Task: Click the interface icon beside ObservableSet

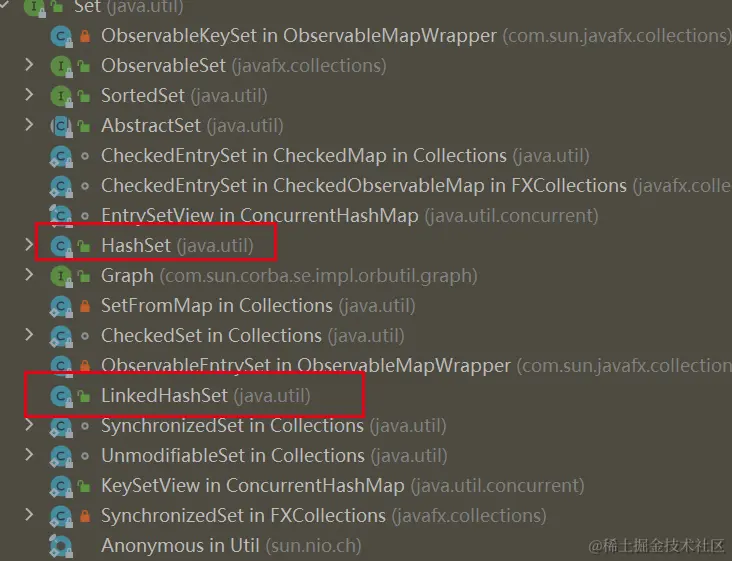Action: pyautogui.click(x=61, y=66)
